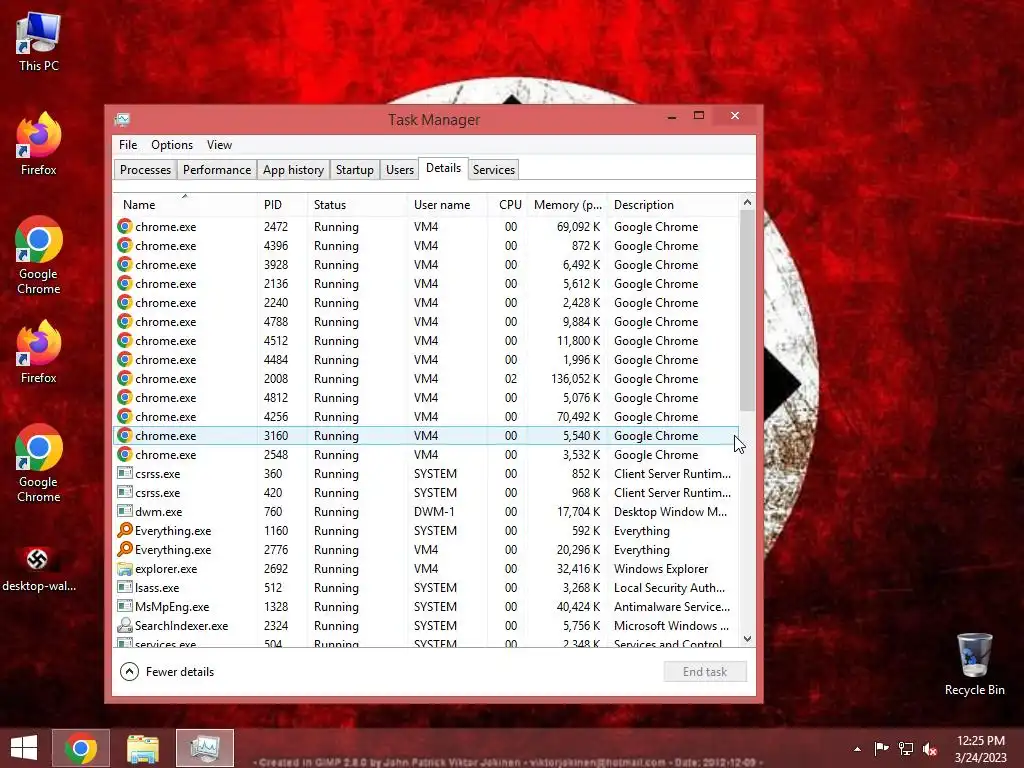
Task: Open the File menu
Action: click(128, 145)
